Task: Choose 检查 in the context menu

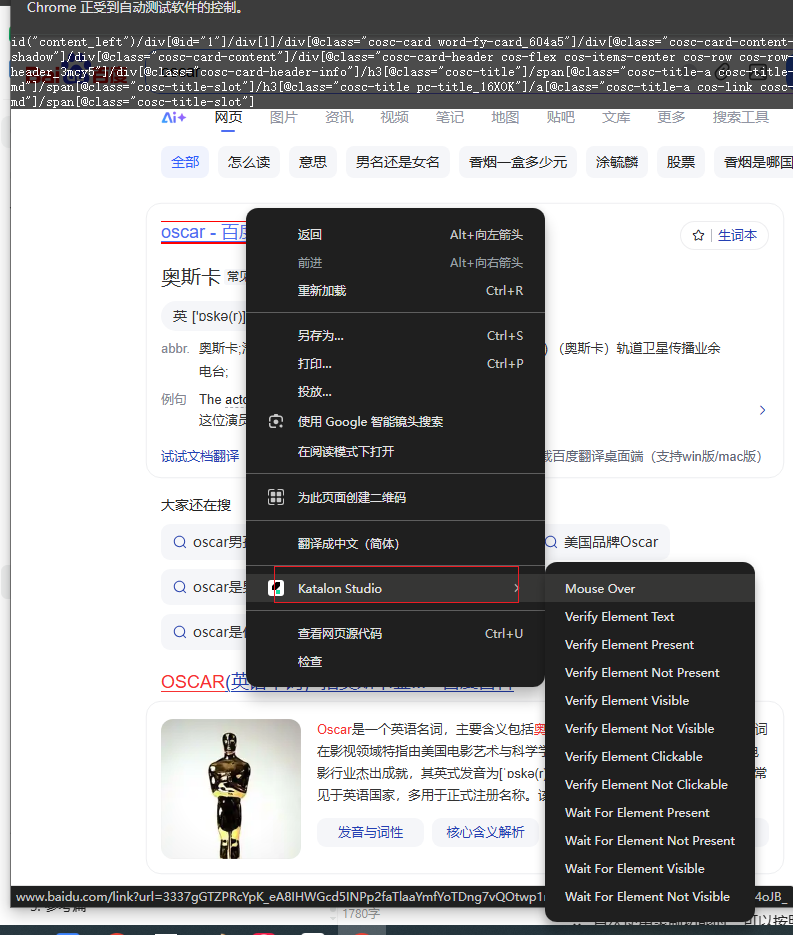Action: click(395, 662)
